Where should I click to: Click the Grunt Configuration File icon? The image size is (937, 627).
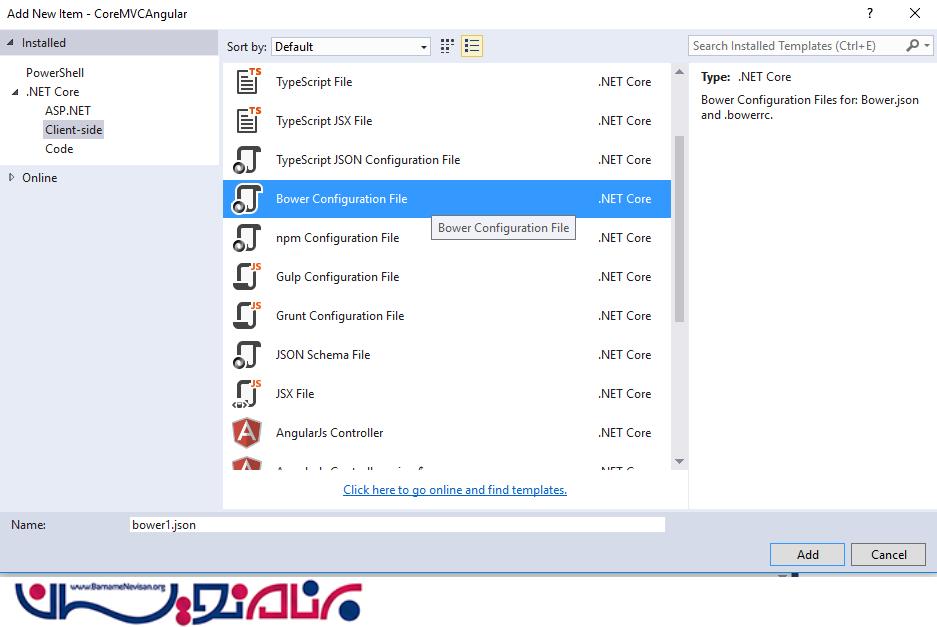tap(247, 316)
